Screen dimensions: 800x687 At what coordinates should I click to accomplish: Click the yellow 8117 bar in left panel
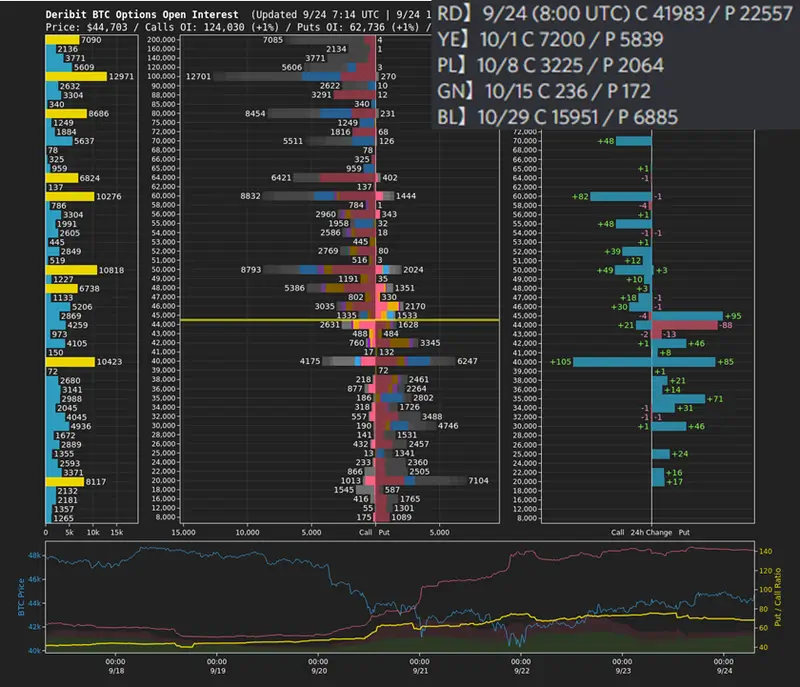68,481
